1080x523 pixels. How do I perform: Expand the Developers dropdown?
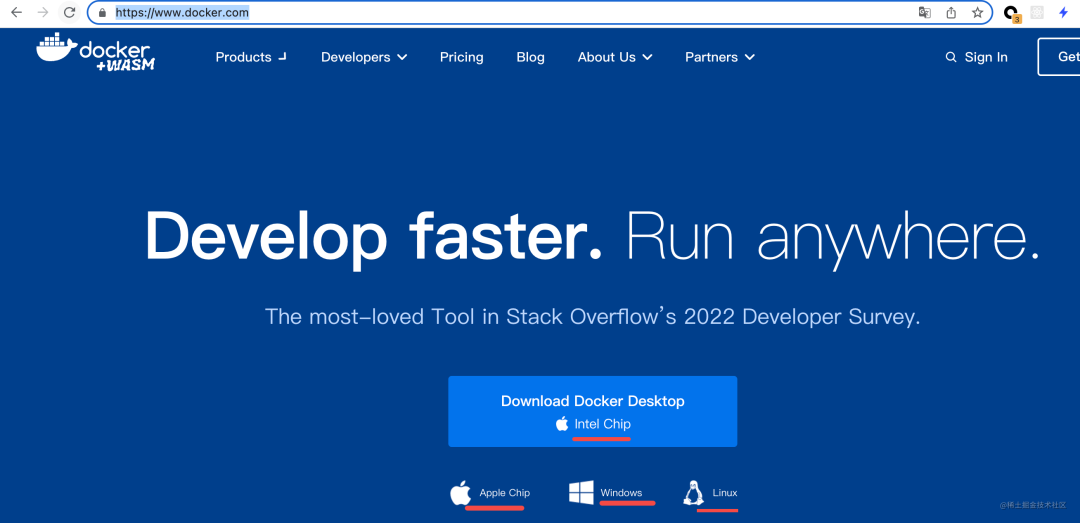pyautogui.click(x=364, y=57)
